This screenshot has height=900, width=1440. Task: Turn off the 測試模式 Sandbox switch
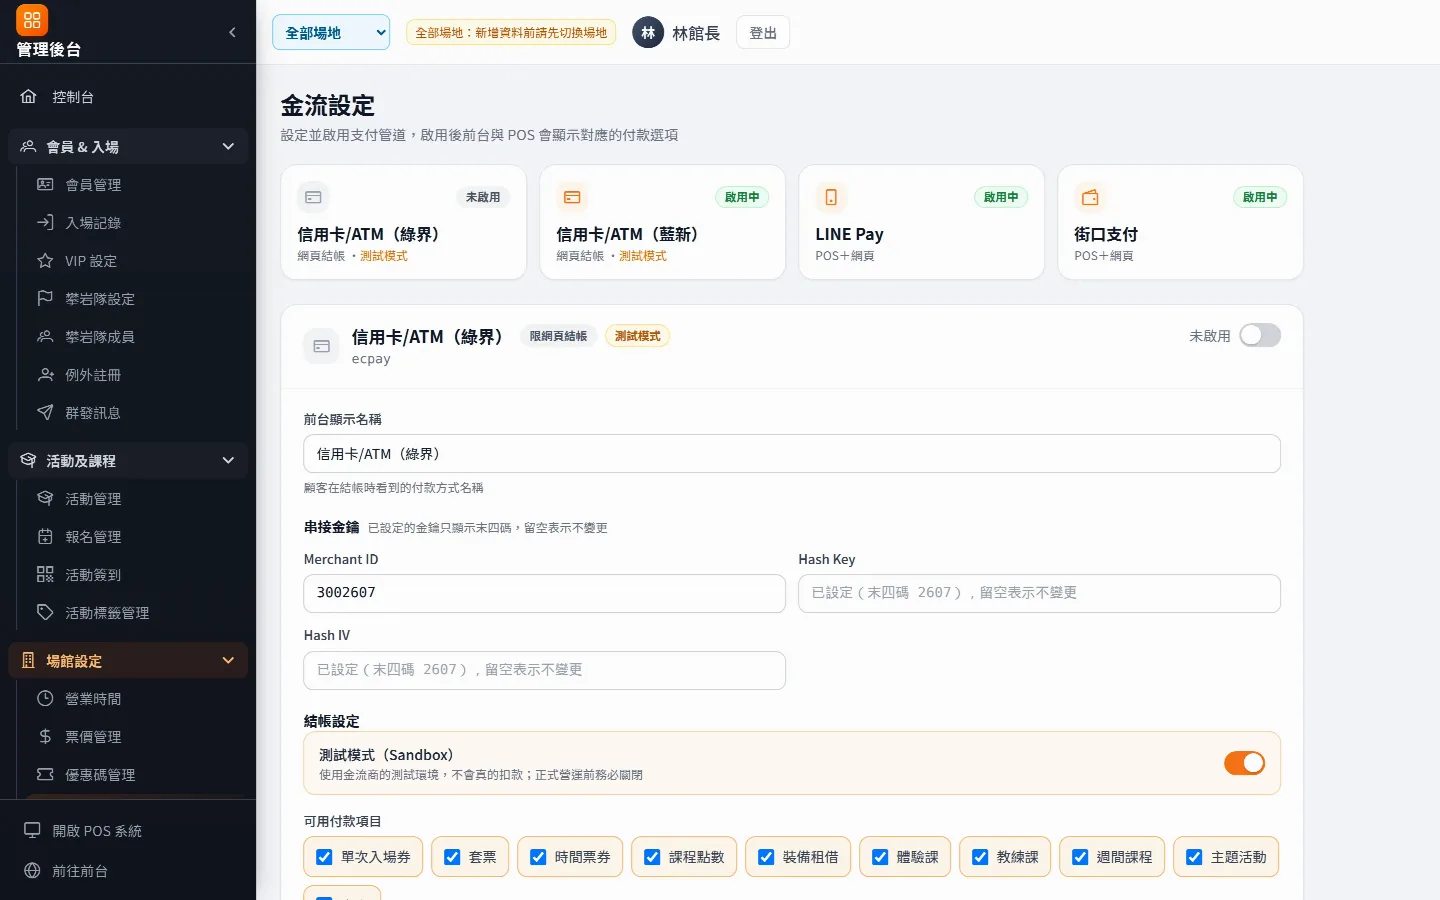pyautogui.click(x=1245, y=763)
